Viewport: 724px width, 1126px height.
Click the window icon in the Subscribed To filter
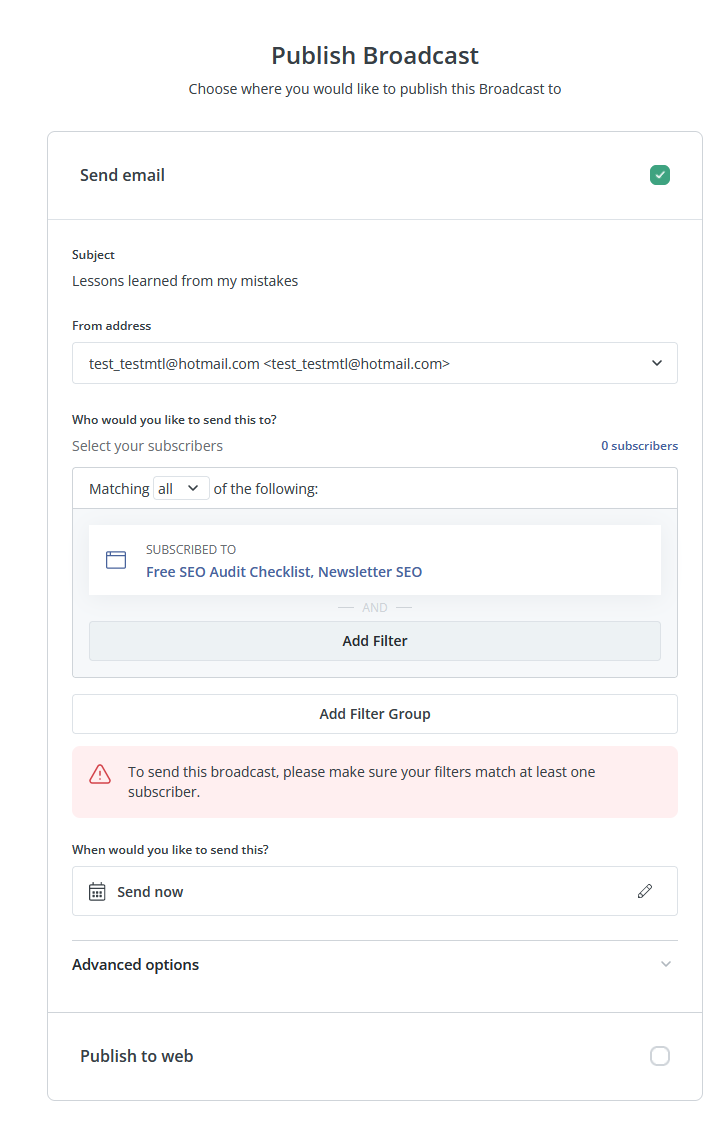point(116,560)
